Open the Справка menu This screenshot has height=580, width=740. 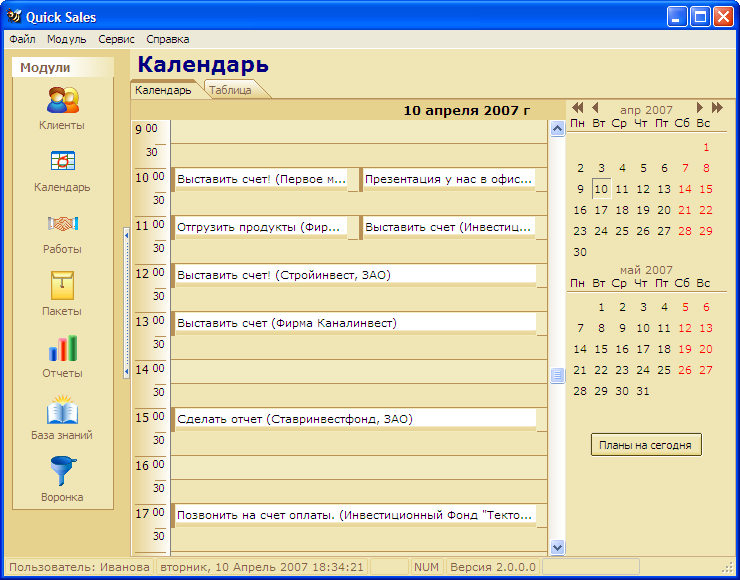pos(168,39)
